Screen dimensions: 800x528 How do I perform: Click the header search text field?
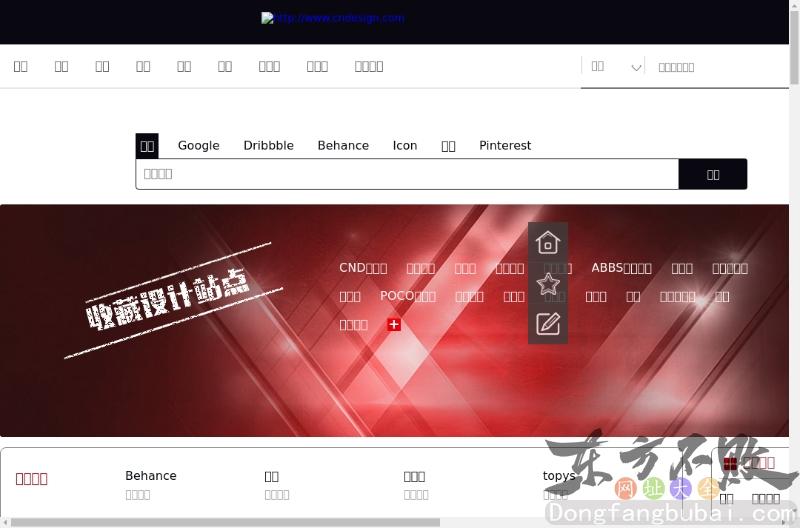720,67
